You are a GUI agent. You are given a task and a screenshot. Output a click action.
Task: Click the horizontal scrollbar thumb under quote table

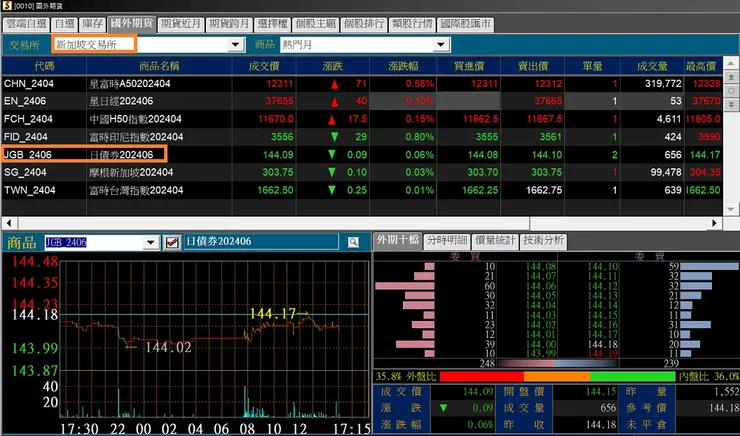pyautogui.click(x=274, y=223)
